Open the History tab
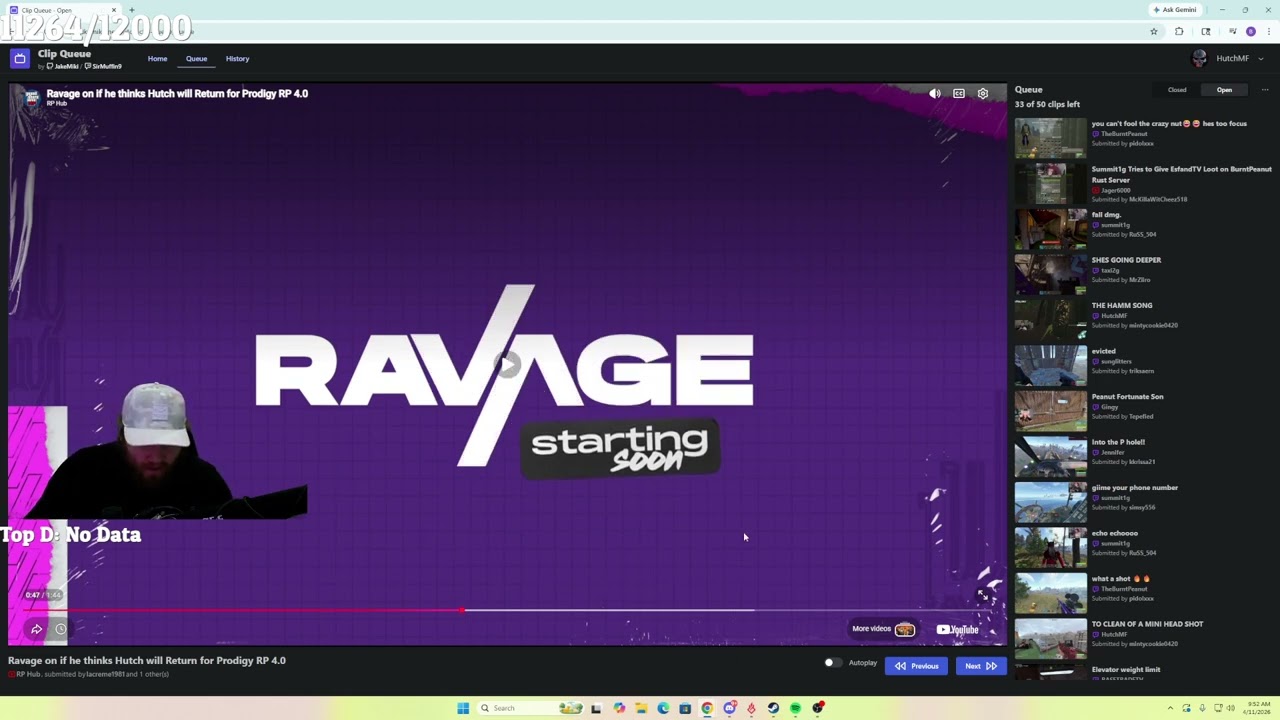Image resolution: width=1280 pixels, height=720 pixels. click(237, 58)
